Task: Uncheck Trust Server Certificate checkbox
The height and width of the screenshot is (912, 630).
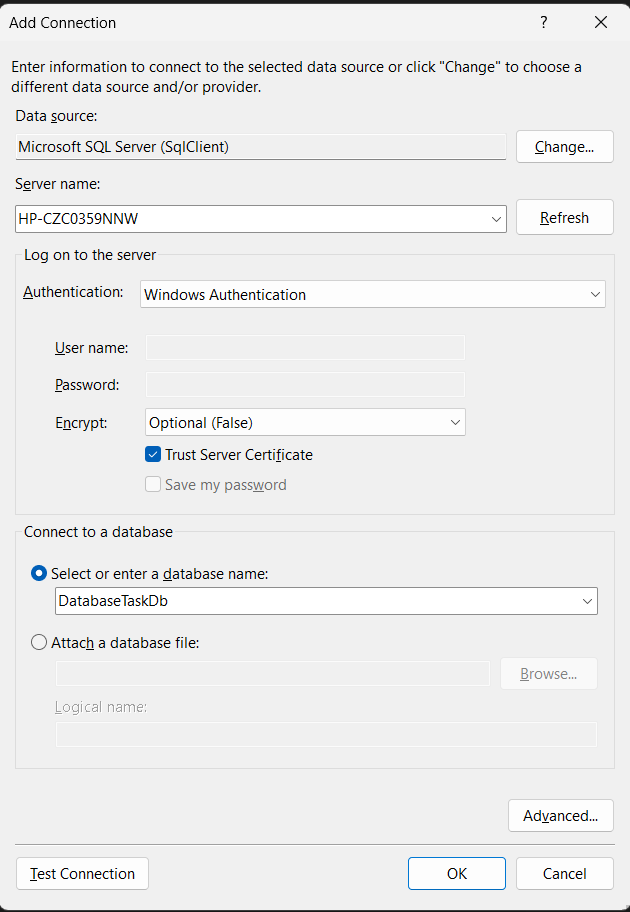Action: pos(153,455)
